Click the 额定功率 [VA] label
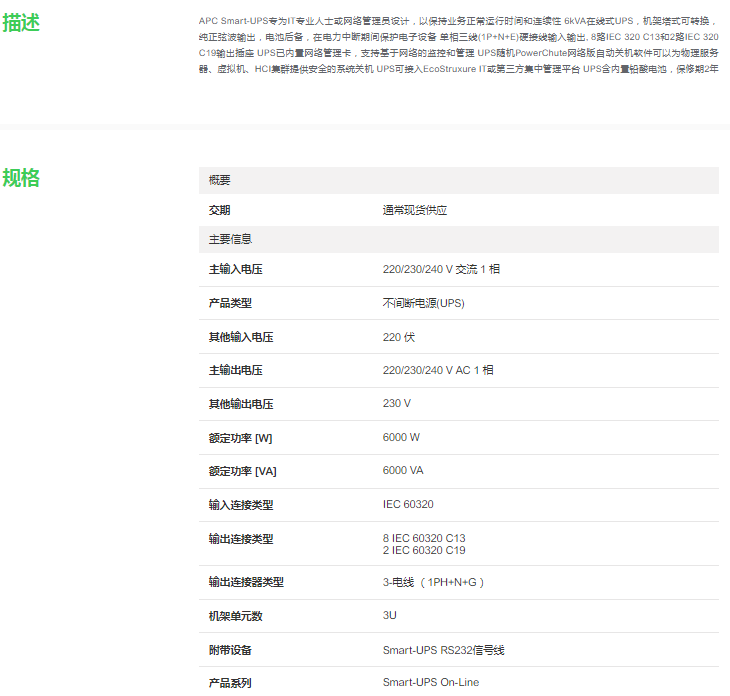Screen dimensions: 730x696 pos(242,471)
